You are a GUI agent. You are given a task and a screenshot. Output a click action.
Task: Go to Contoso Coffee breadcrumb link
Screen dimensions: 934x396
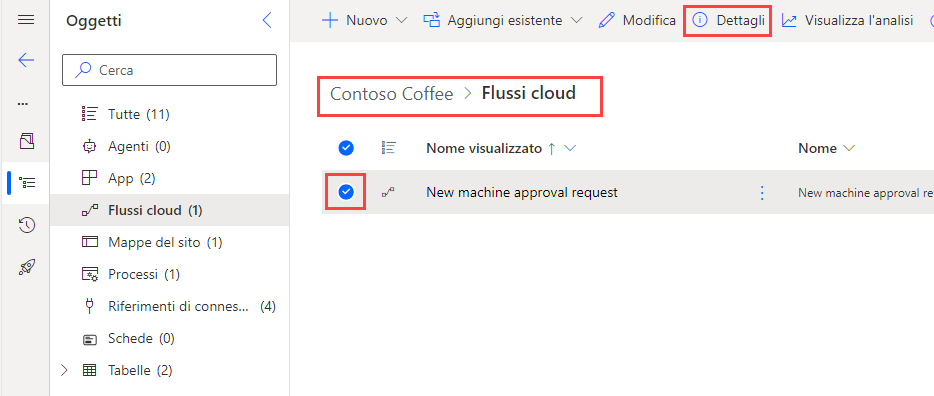point(391,94)
